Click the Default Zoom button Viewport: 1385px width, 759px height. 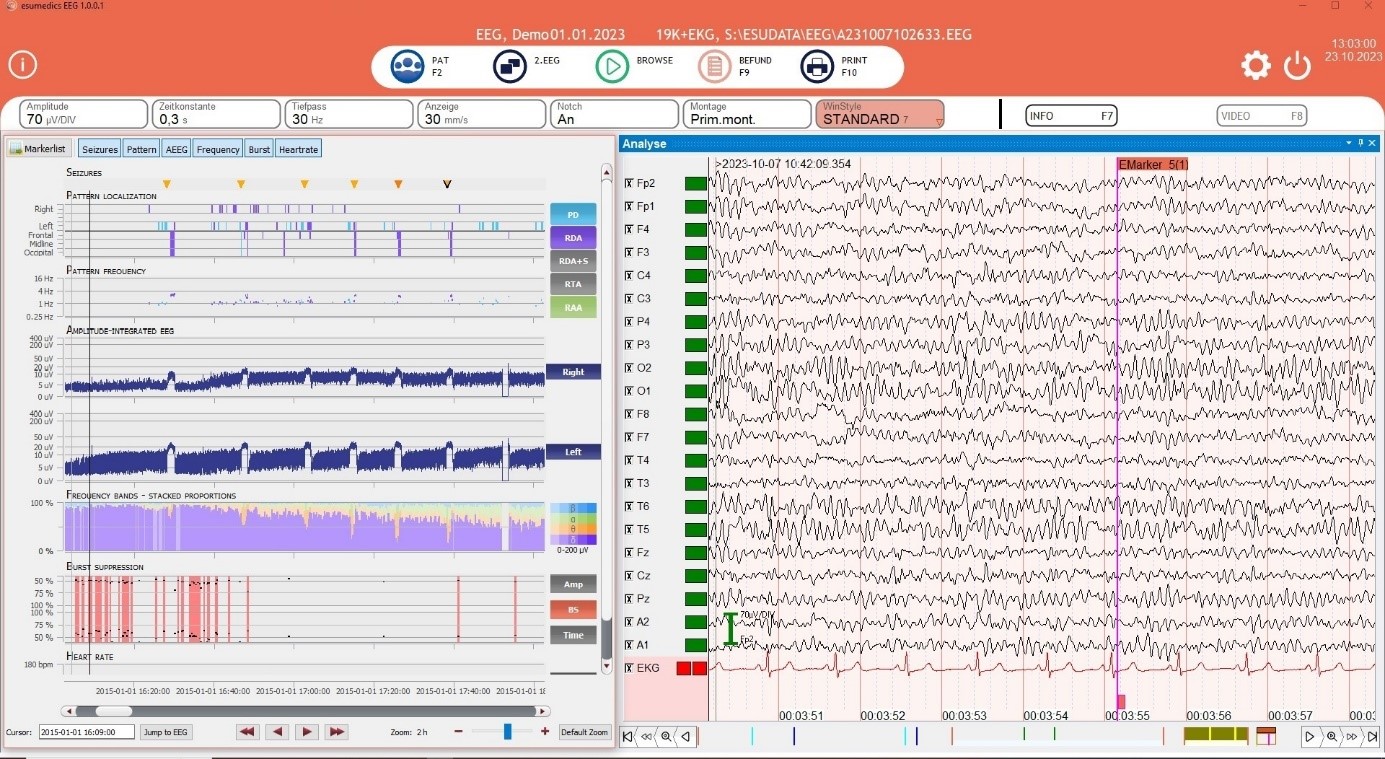584,731
